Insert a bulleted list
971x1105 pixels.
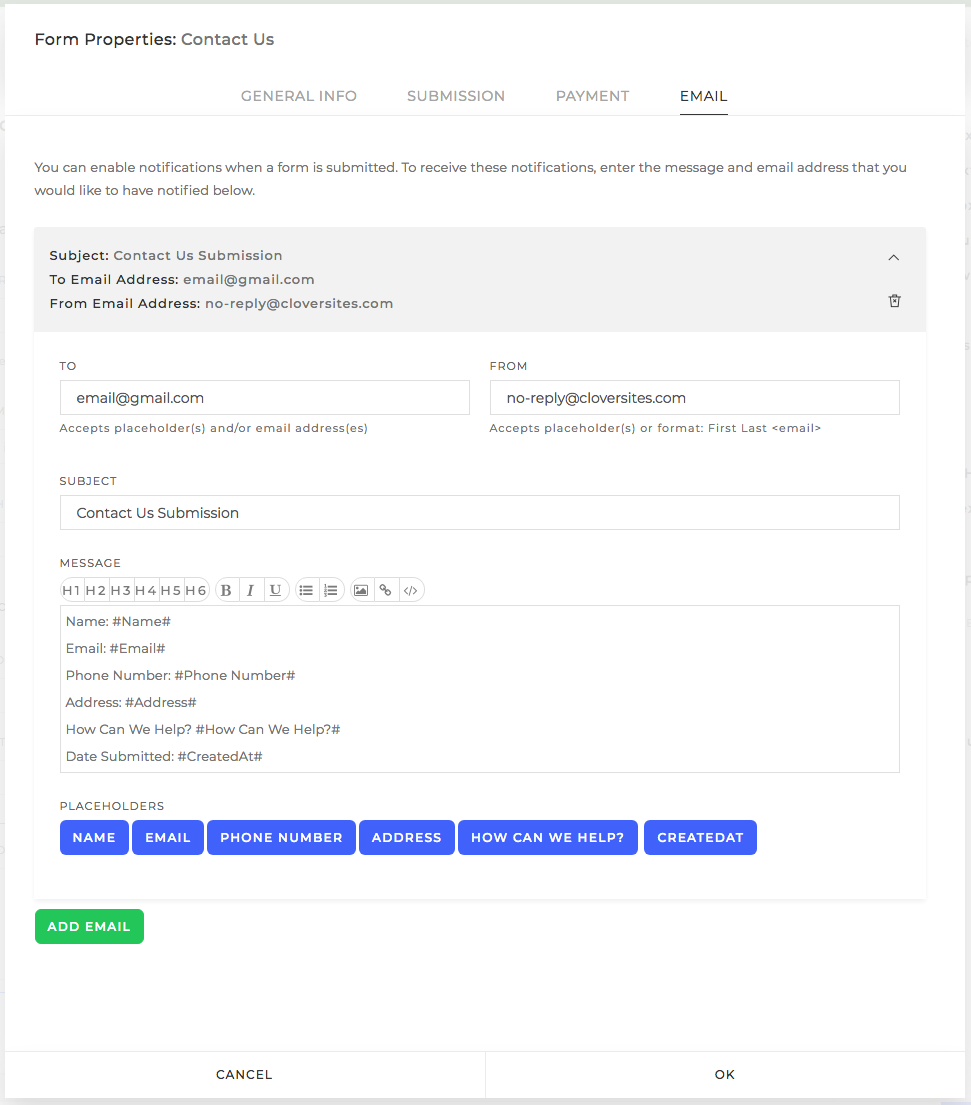(306, 590)
